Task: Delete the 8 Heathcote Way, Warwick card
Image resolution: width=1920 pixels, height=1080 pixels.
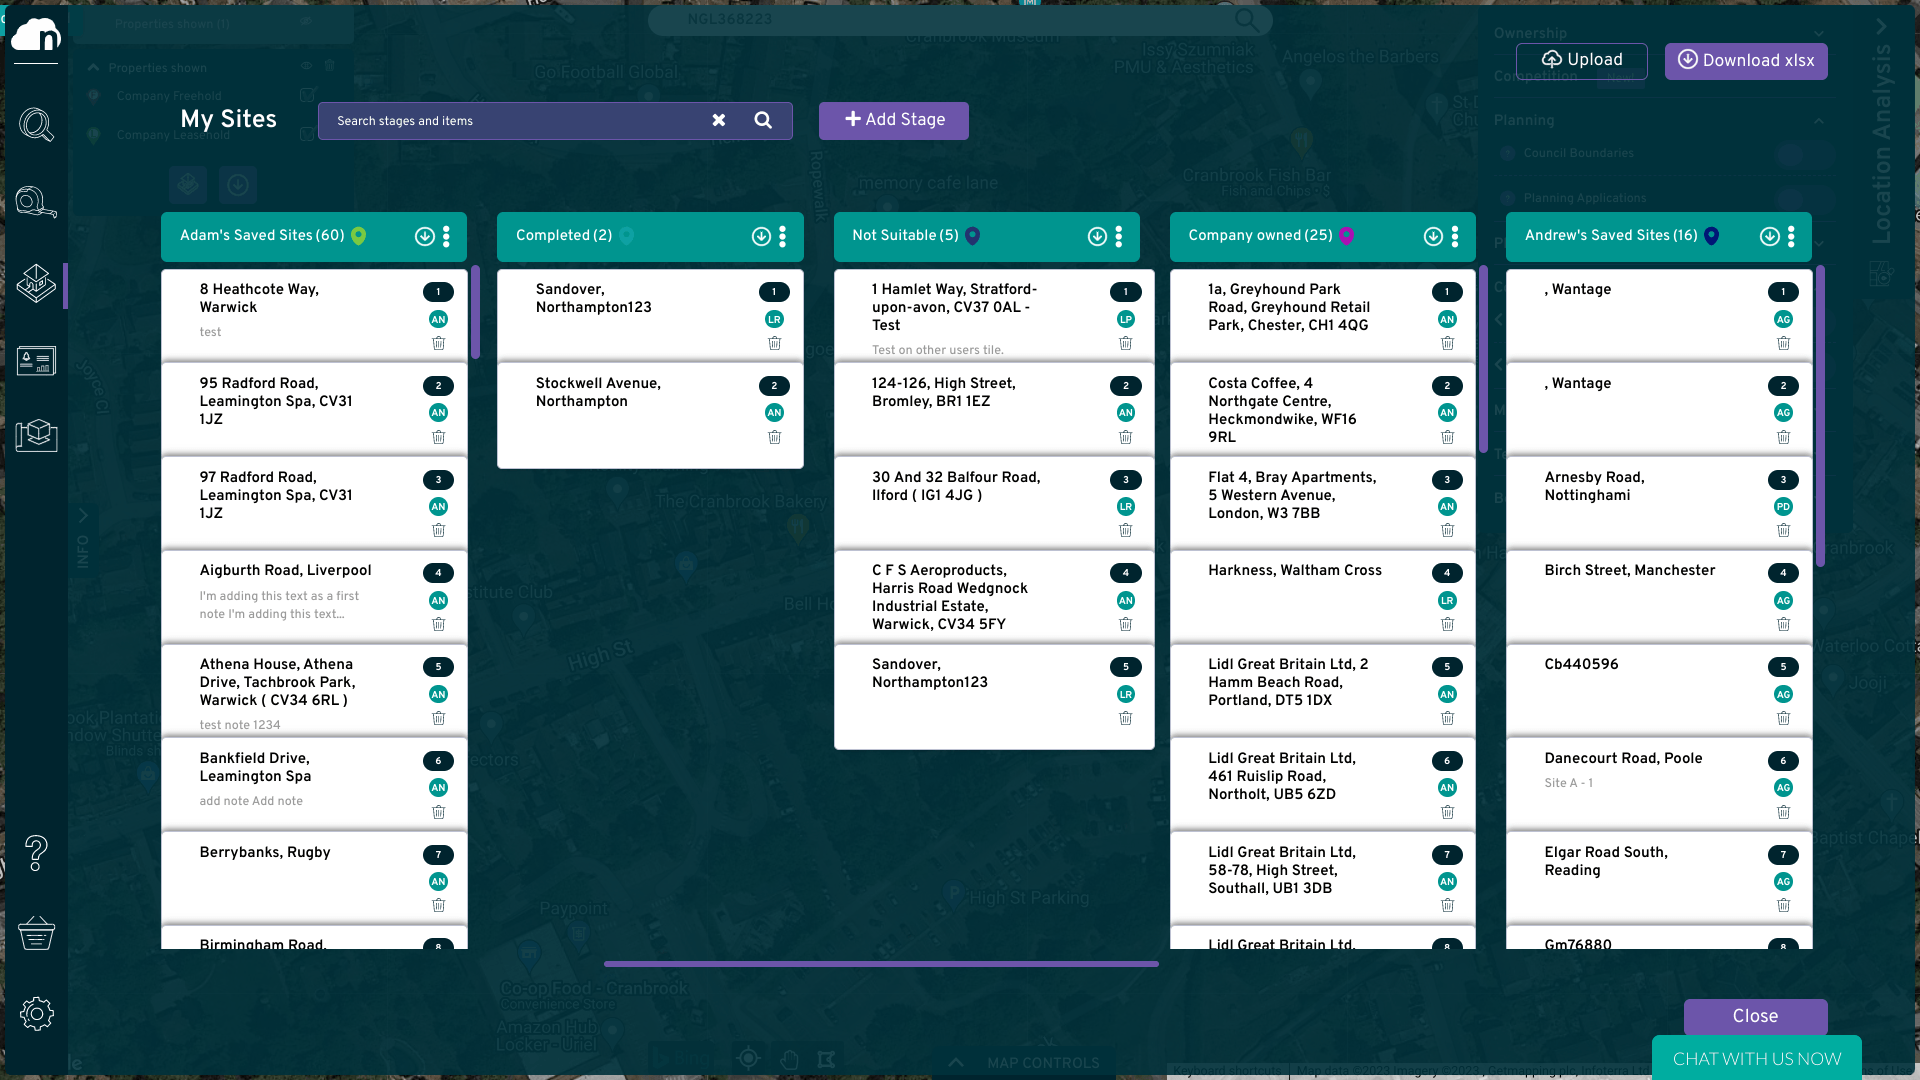Action: (x=438, y=344)
